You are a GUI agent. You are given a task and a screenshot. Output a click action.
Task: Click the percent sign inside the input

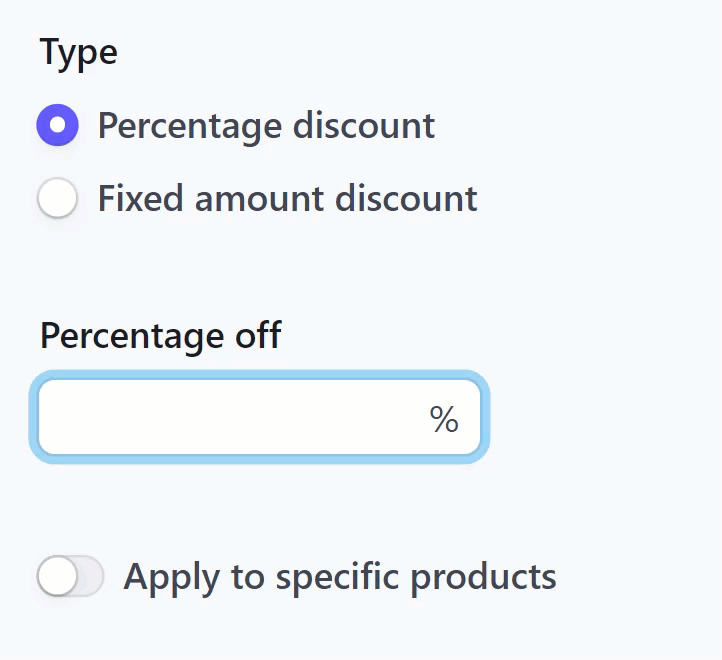tap(444, 420)
